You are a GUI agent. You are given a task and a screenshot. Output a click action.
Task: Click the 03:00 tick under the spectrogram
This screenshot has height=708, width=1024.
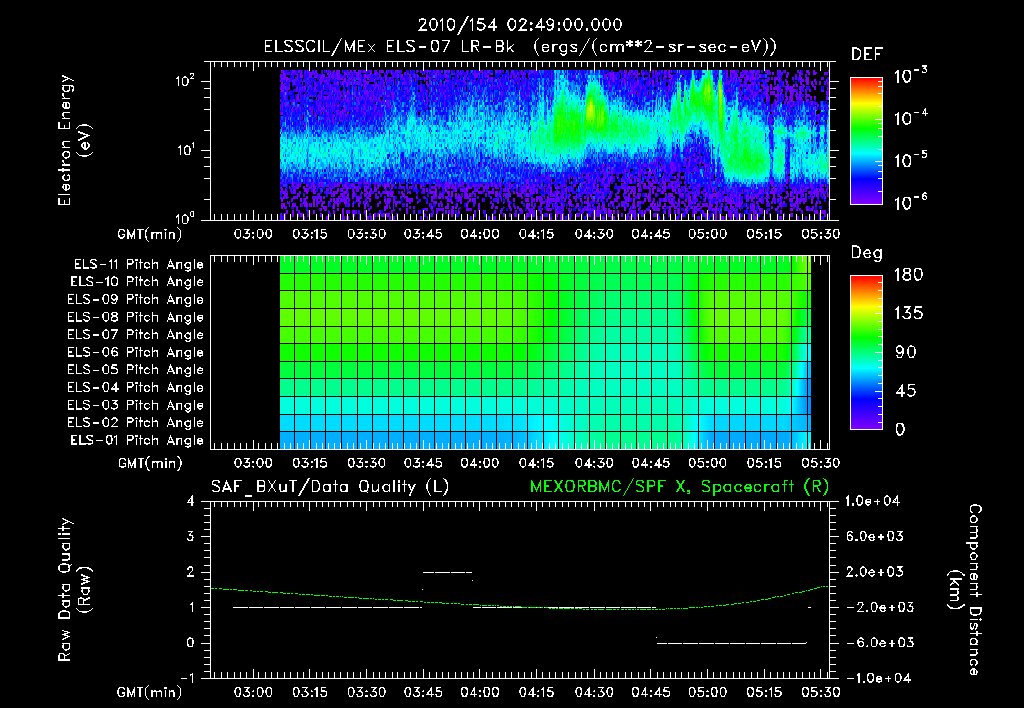click(x=253, y=234)
